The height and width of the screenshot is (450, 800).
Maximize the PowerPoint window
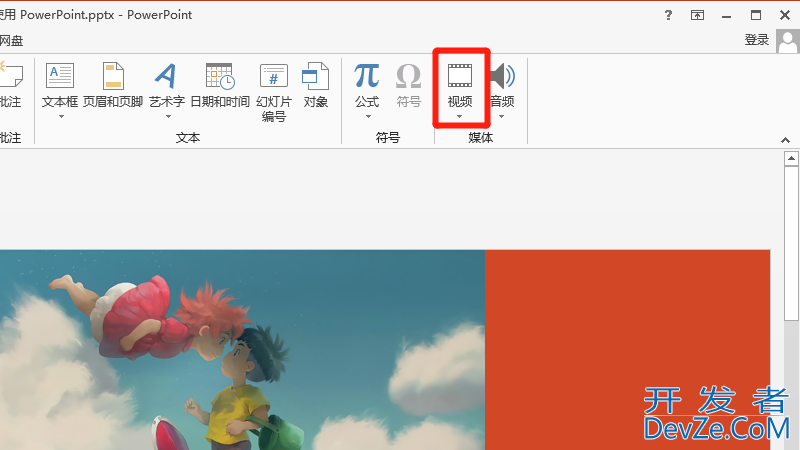[756, 15]
